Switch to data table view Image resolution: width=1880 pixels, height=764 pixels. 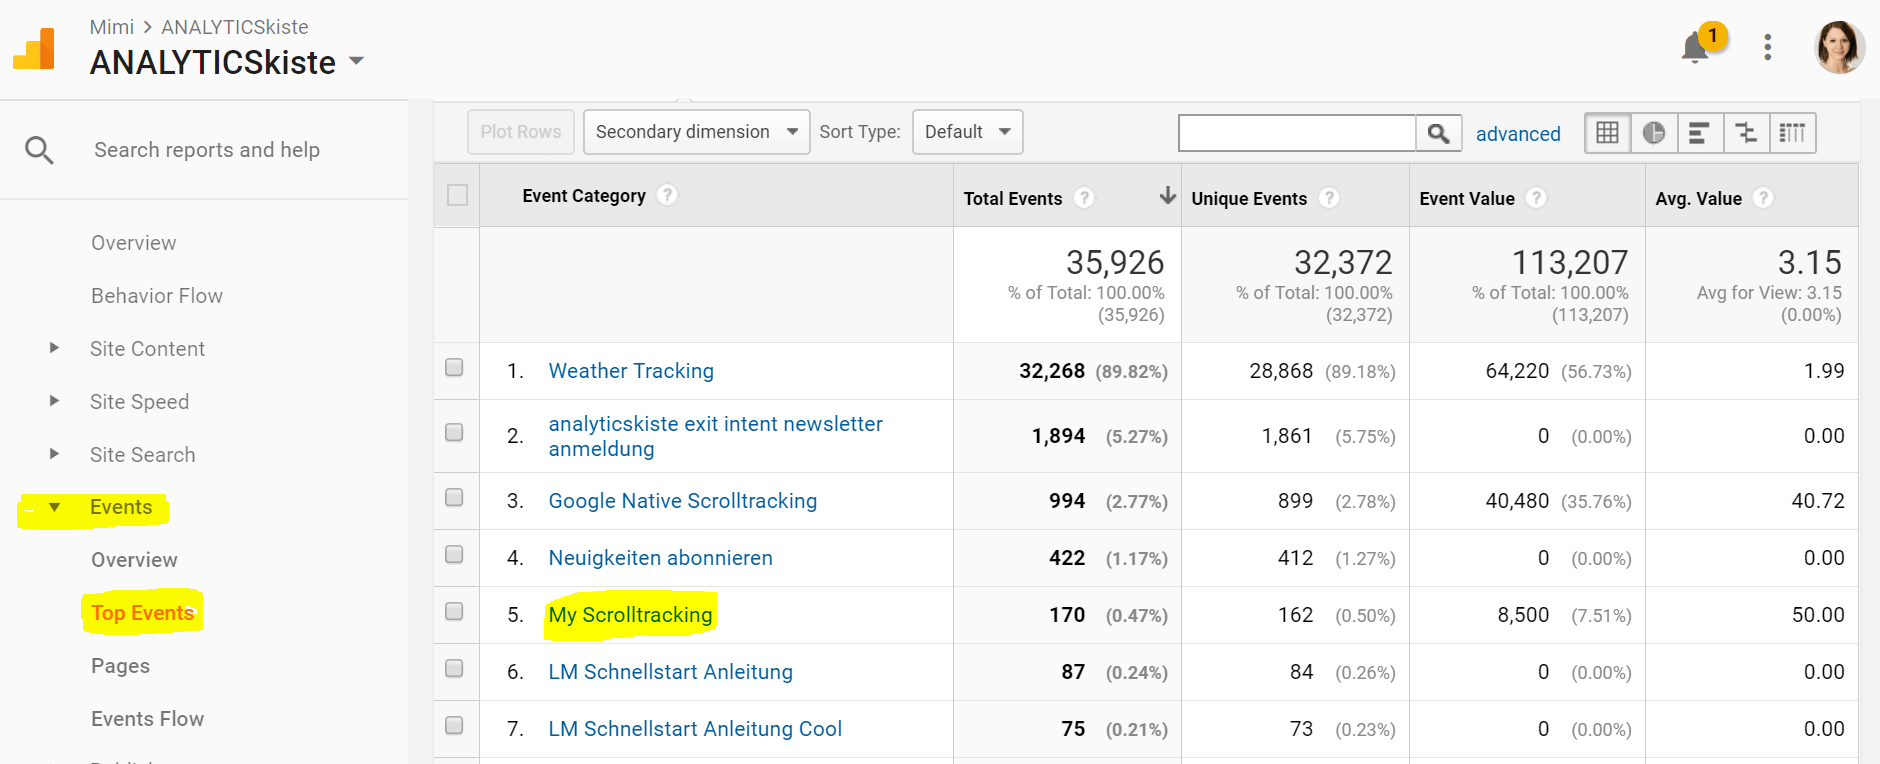(x=1607, y=133)
